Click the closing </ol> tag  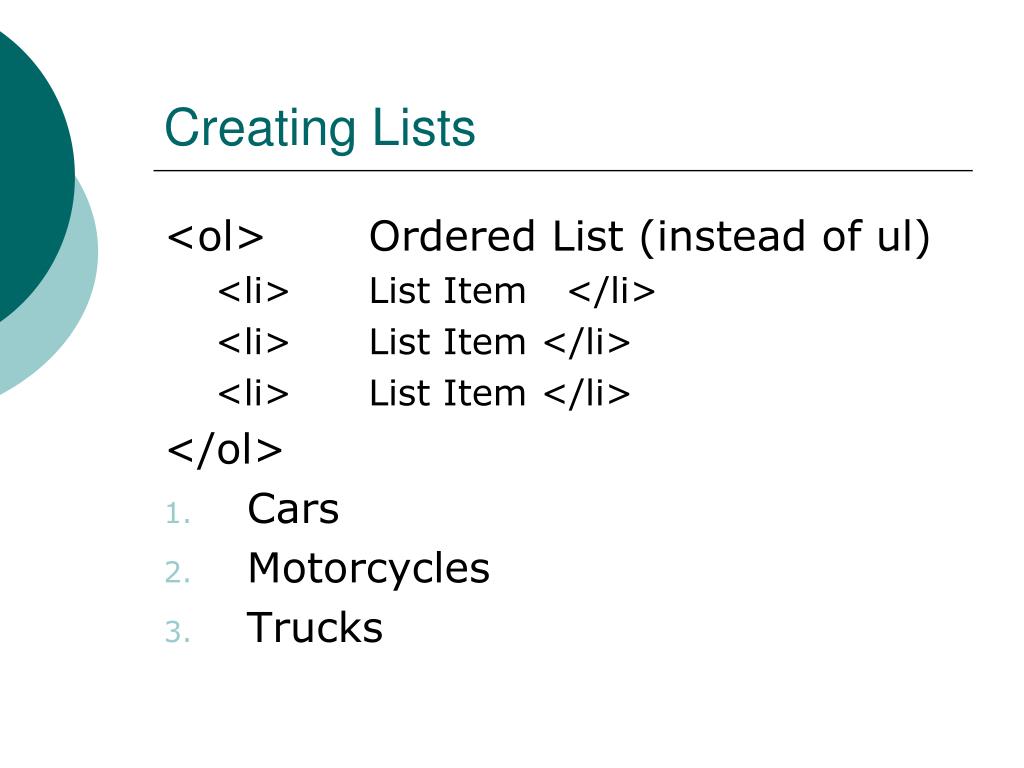coord(225,450)
